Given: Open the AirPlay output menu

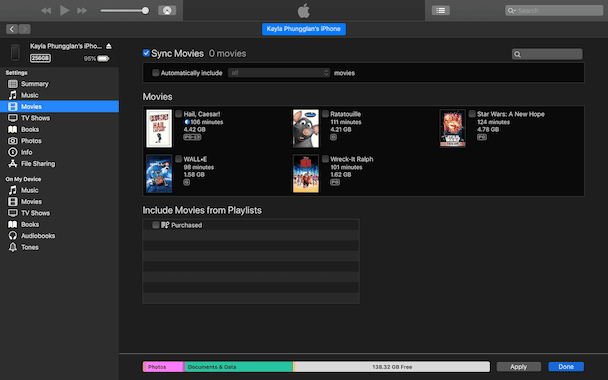Looking at the screenshot, I should pyautogui.click(x=167, y=10).
